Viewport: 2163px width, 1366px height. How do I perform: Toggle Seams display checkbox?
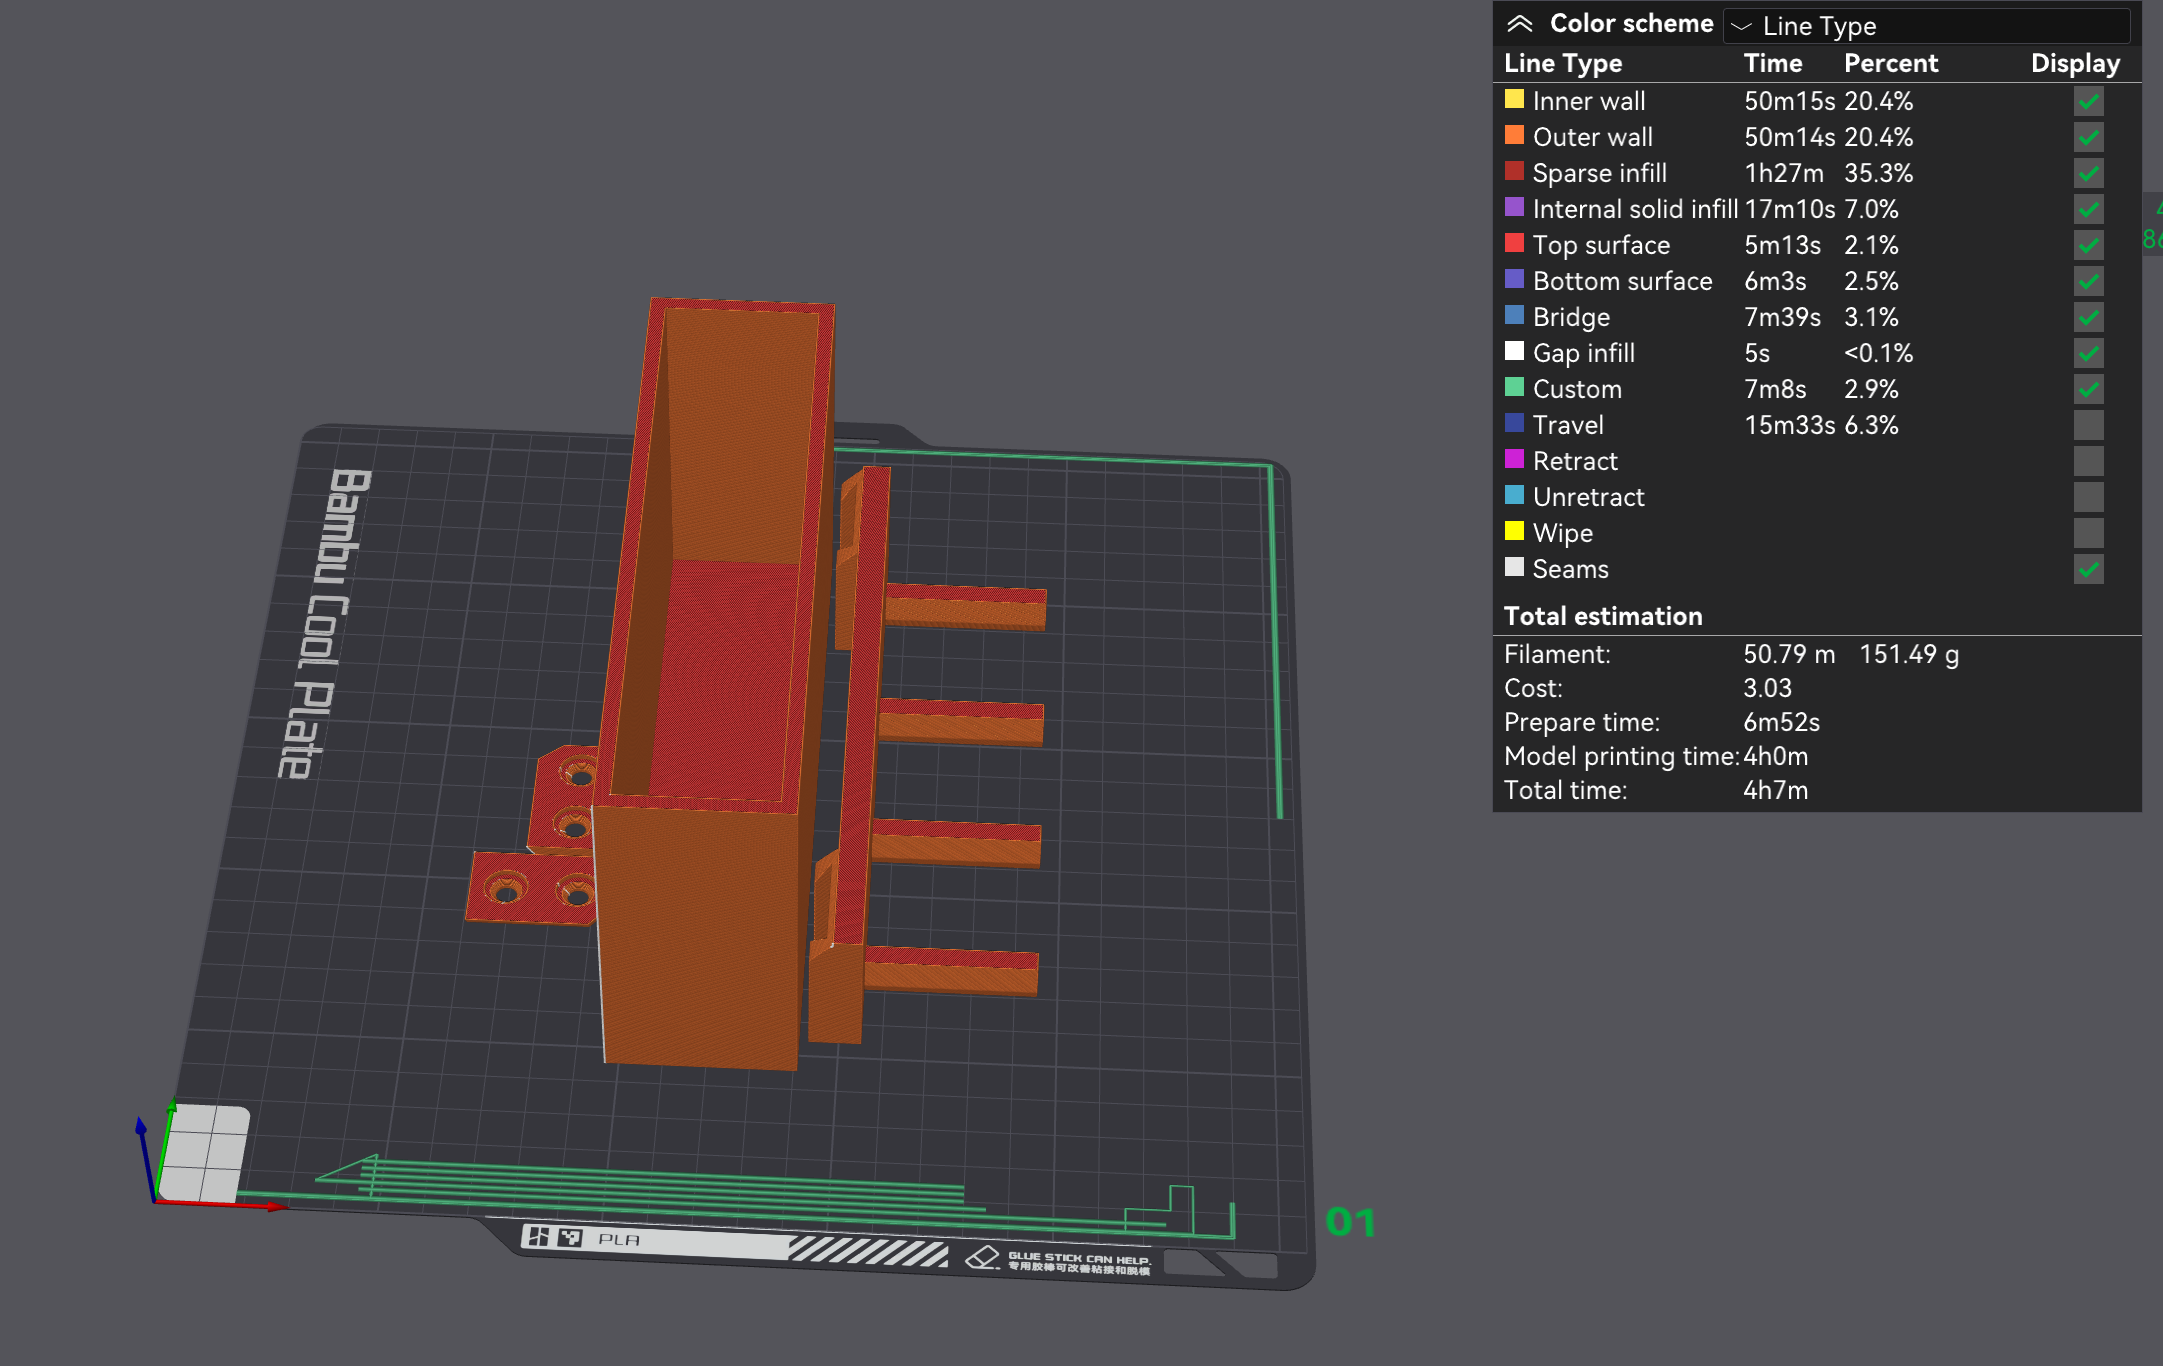point(2088,569)
